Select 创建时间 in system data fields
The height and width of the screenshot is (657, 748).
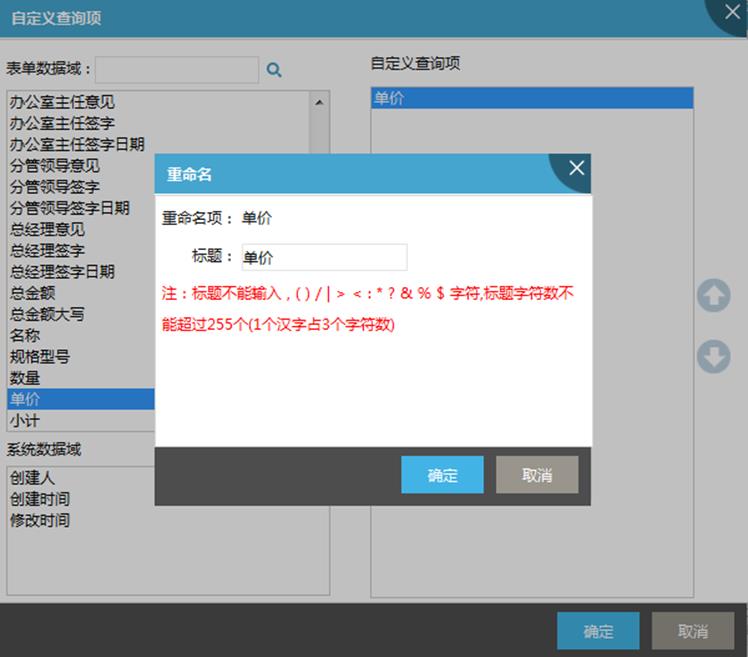(40, 499)
